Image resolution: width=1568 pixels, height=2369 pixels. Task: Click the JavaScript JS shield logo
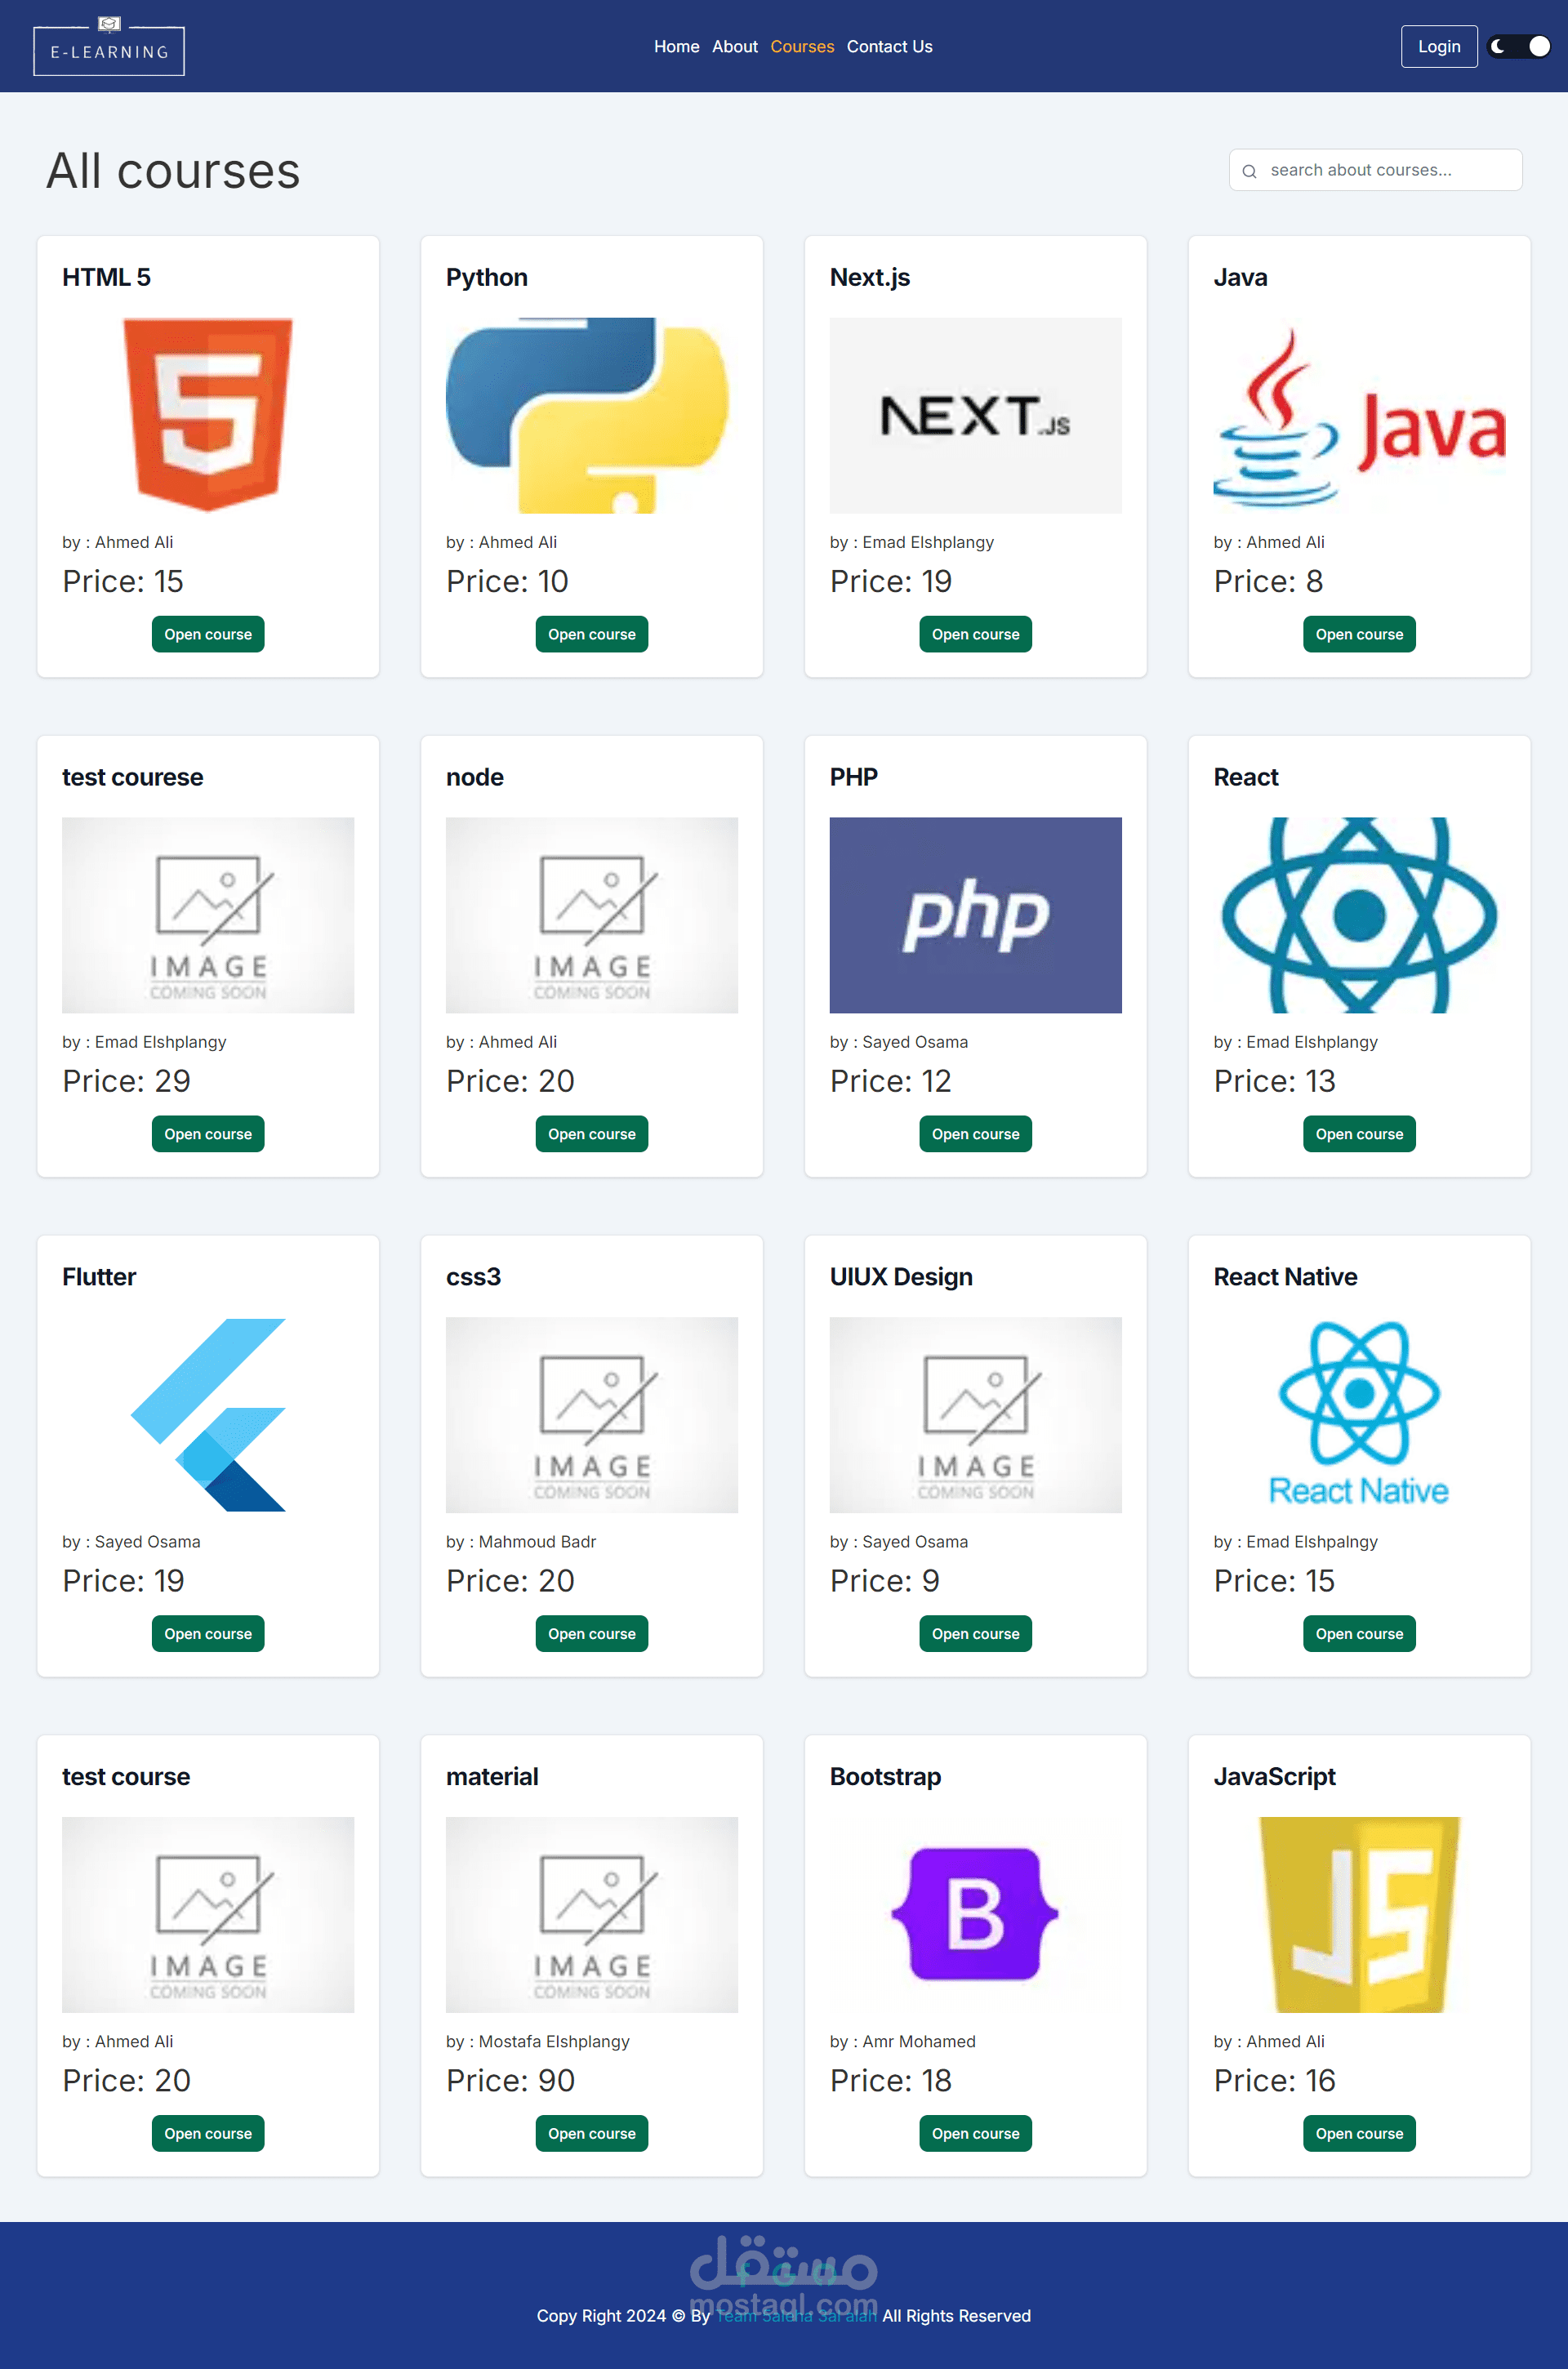1358,1913
